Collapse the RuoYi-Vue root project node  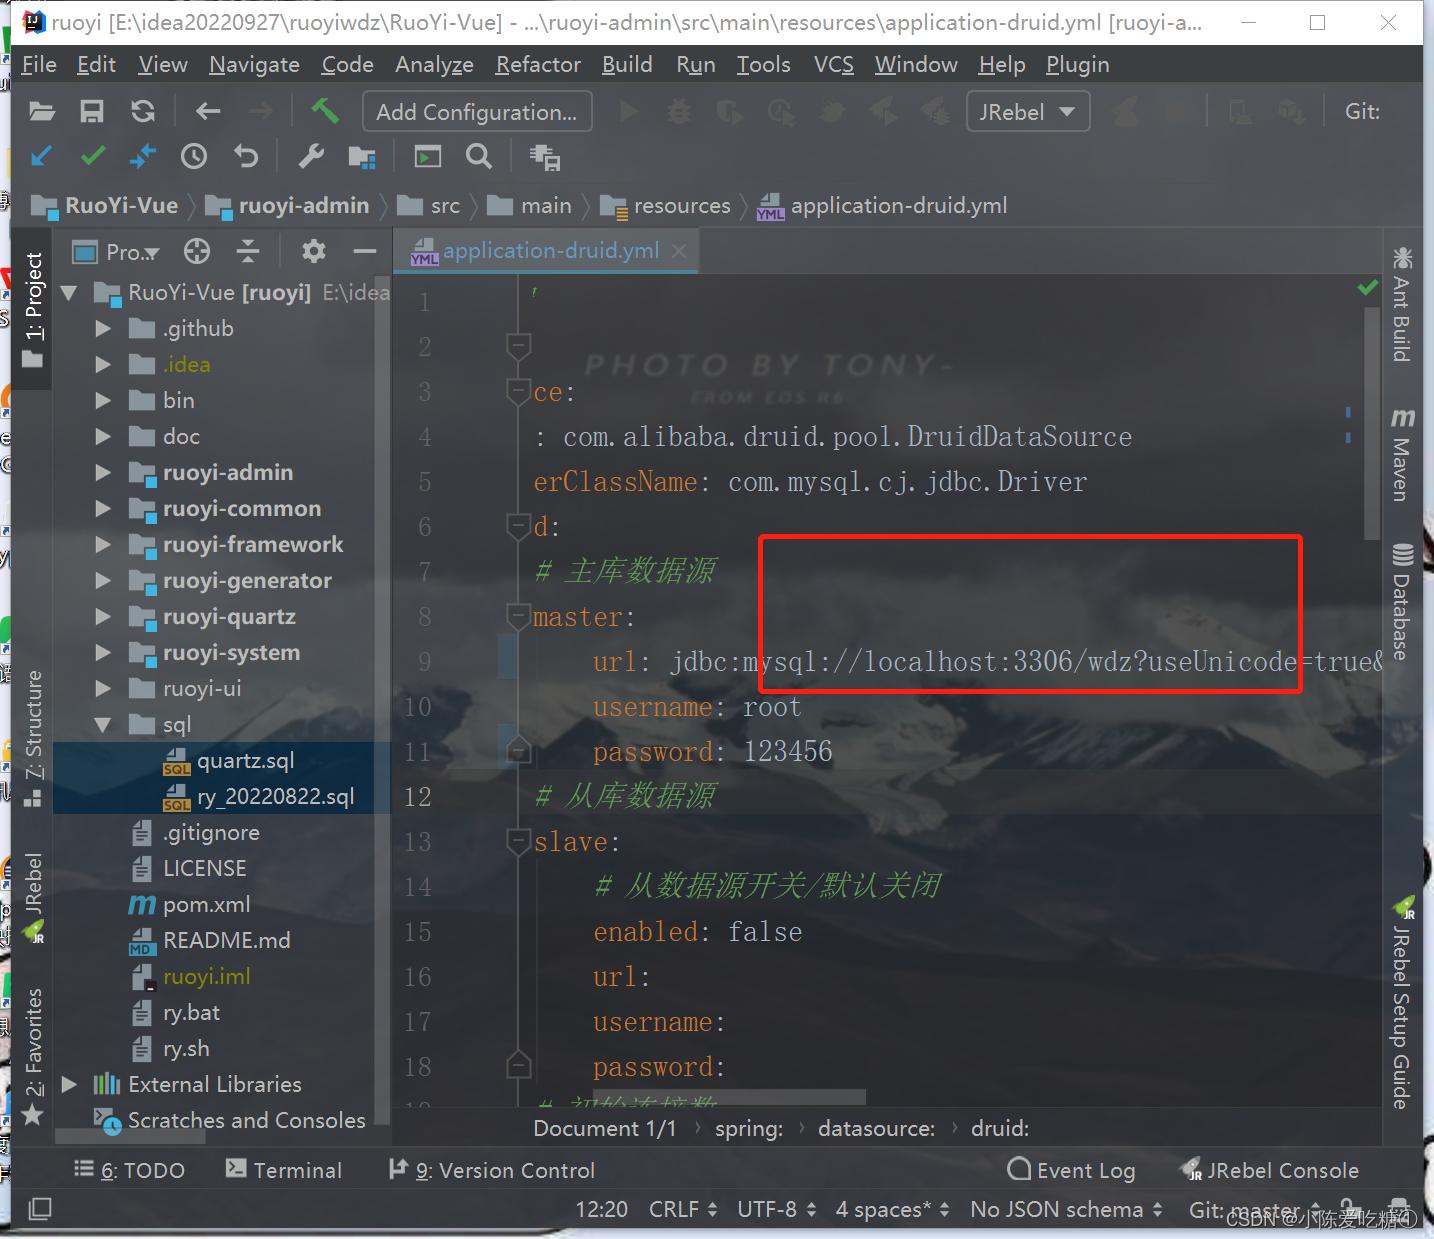[69, 292]
